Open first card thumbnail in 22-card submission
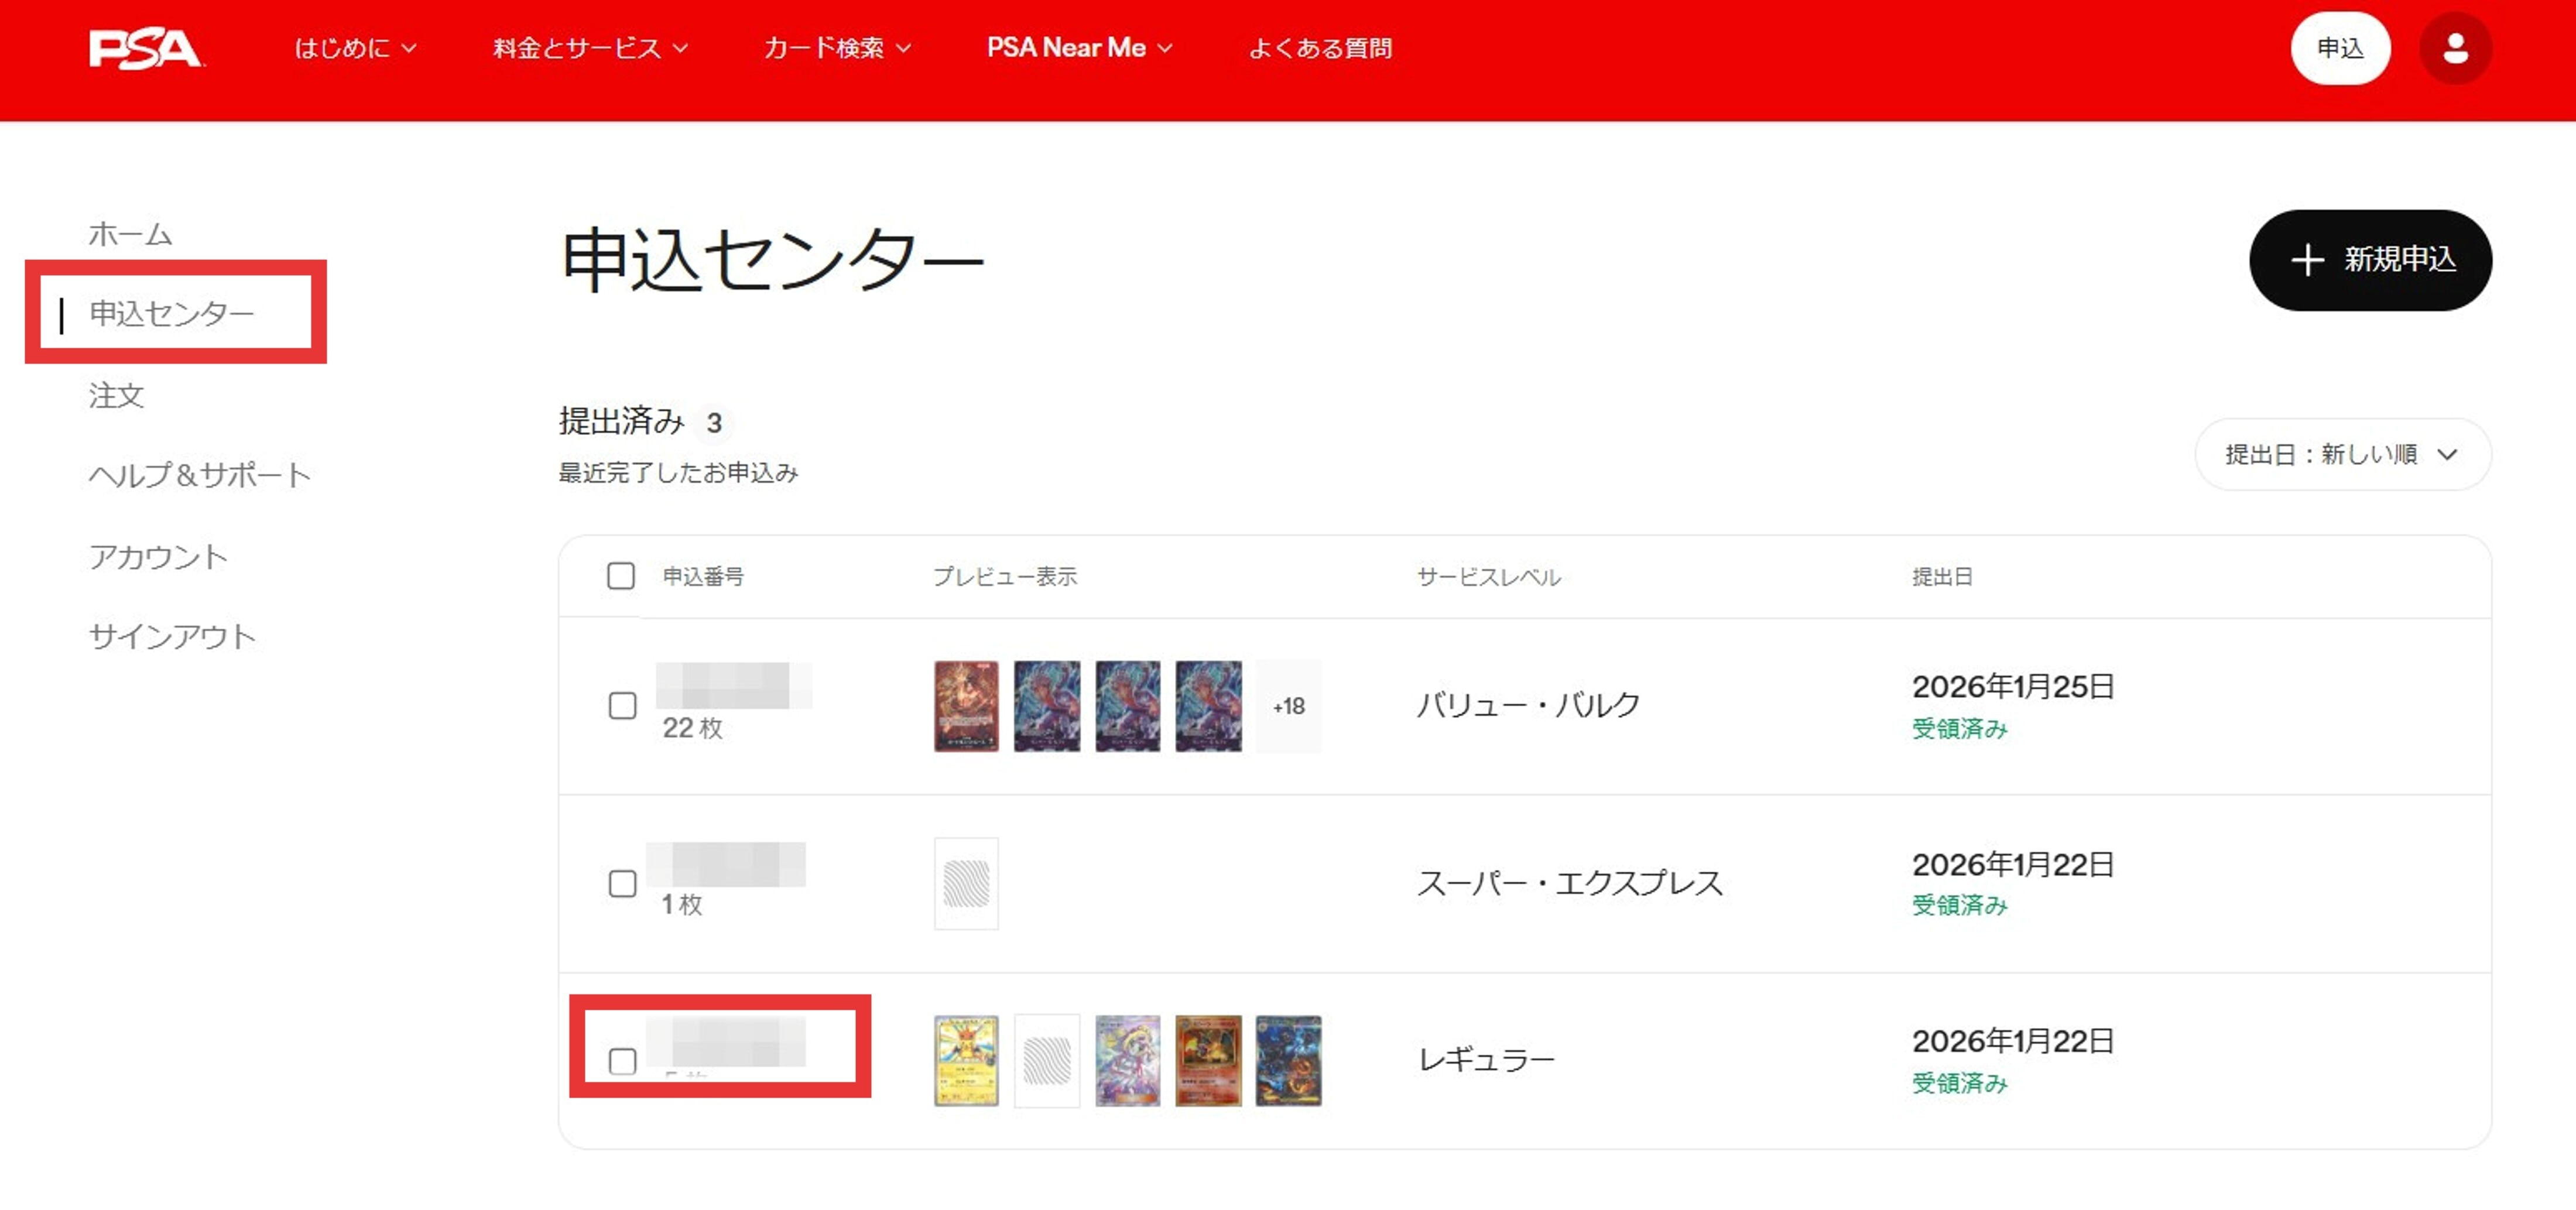2576x1210 pixels. (x=966, y=706)
